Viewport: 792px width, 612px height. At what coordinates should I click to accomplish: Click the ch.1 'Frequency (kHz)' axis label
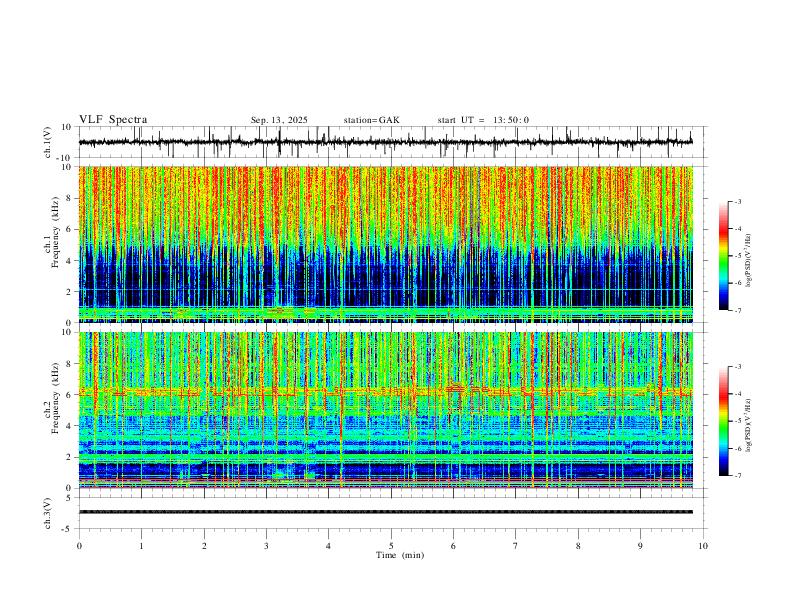[55, 232]
